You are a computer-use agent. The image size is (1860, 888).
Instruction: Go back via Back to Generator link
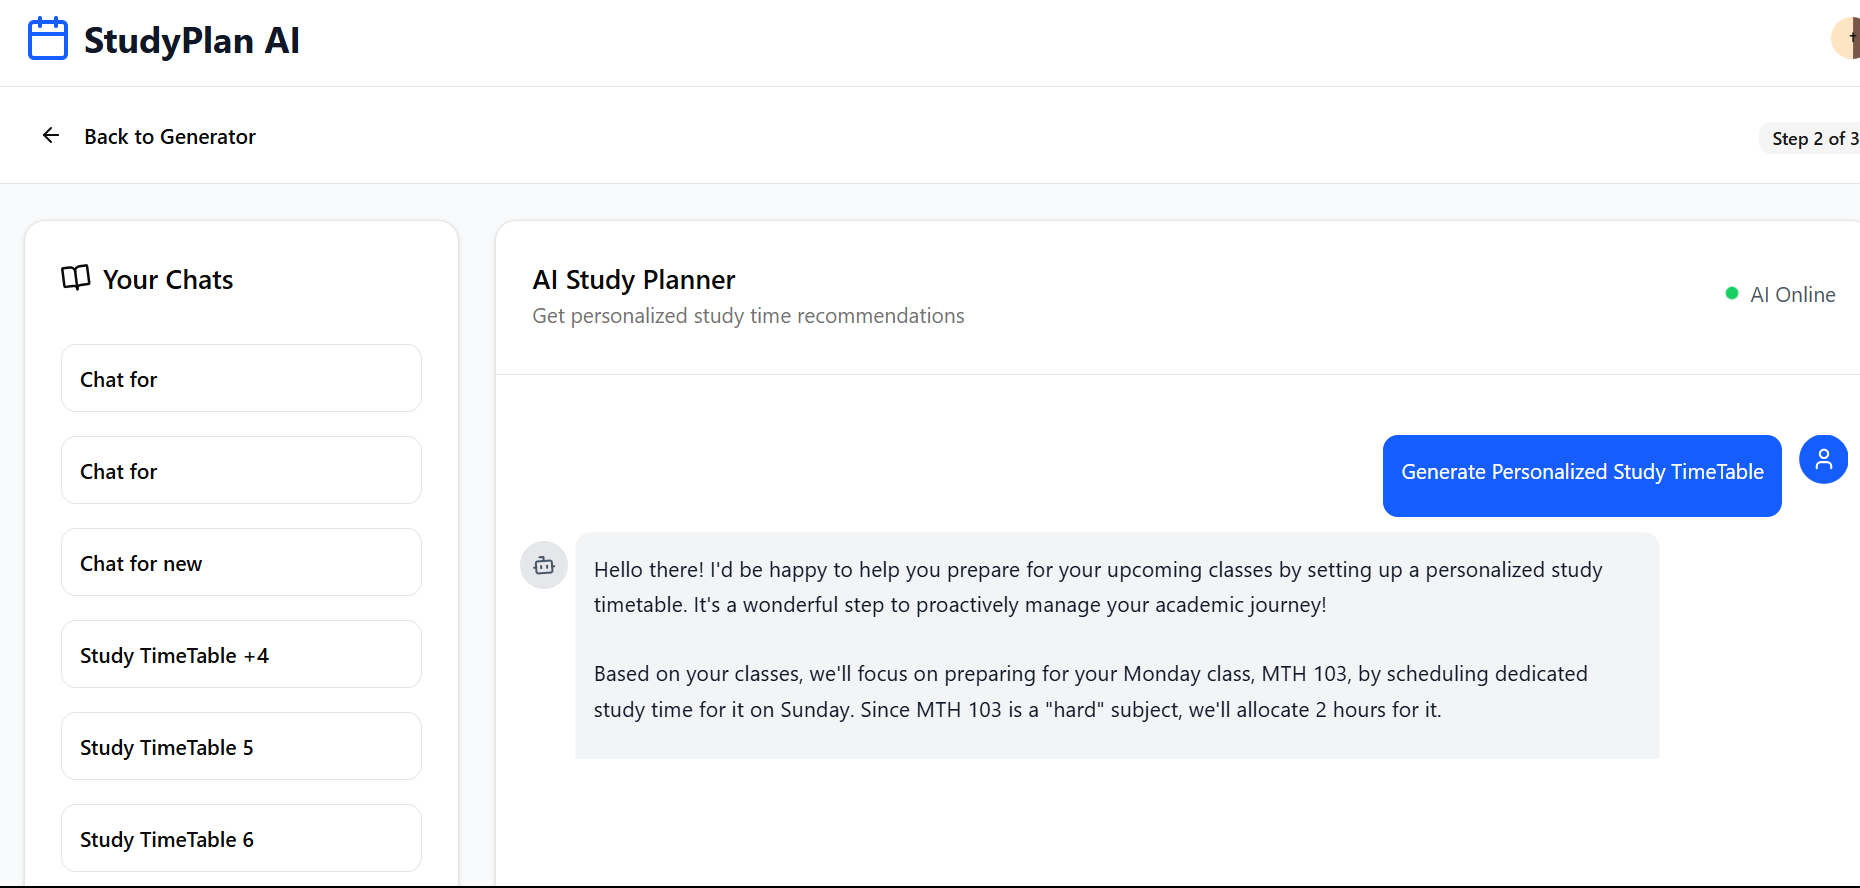point(170,137)
